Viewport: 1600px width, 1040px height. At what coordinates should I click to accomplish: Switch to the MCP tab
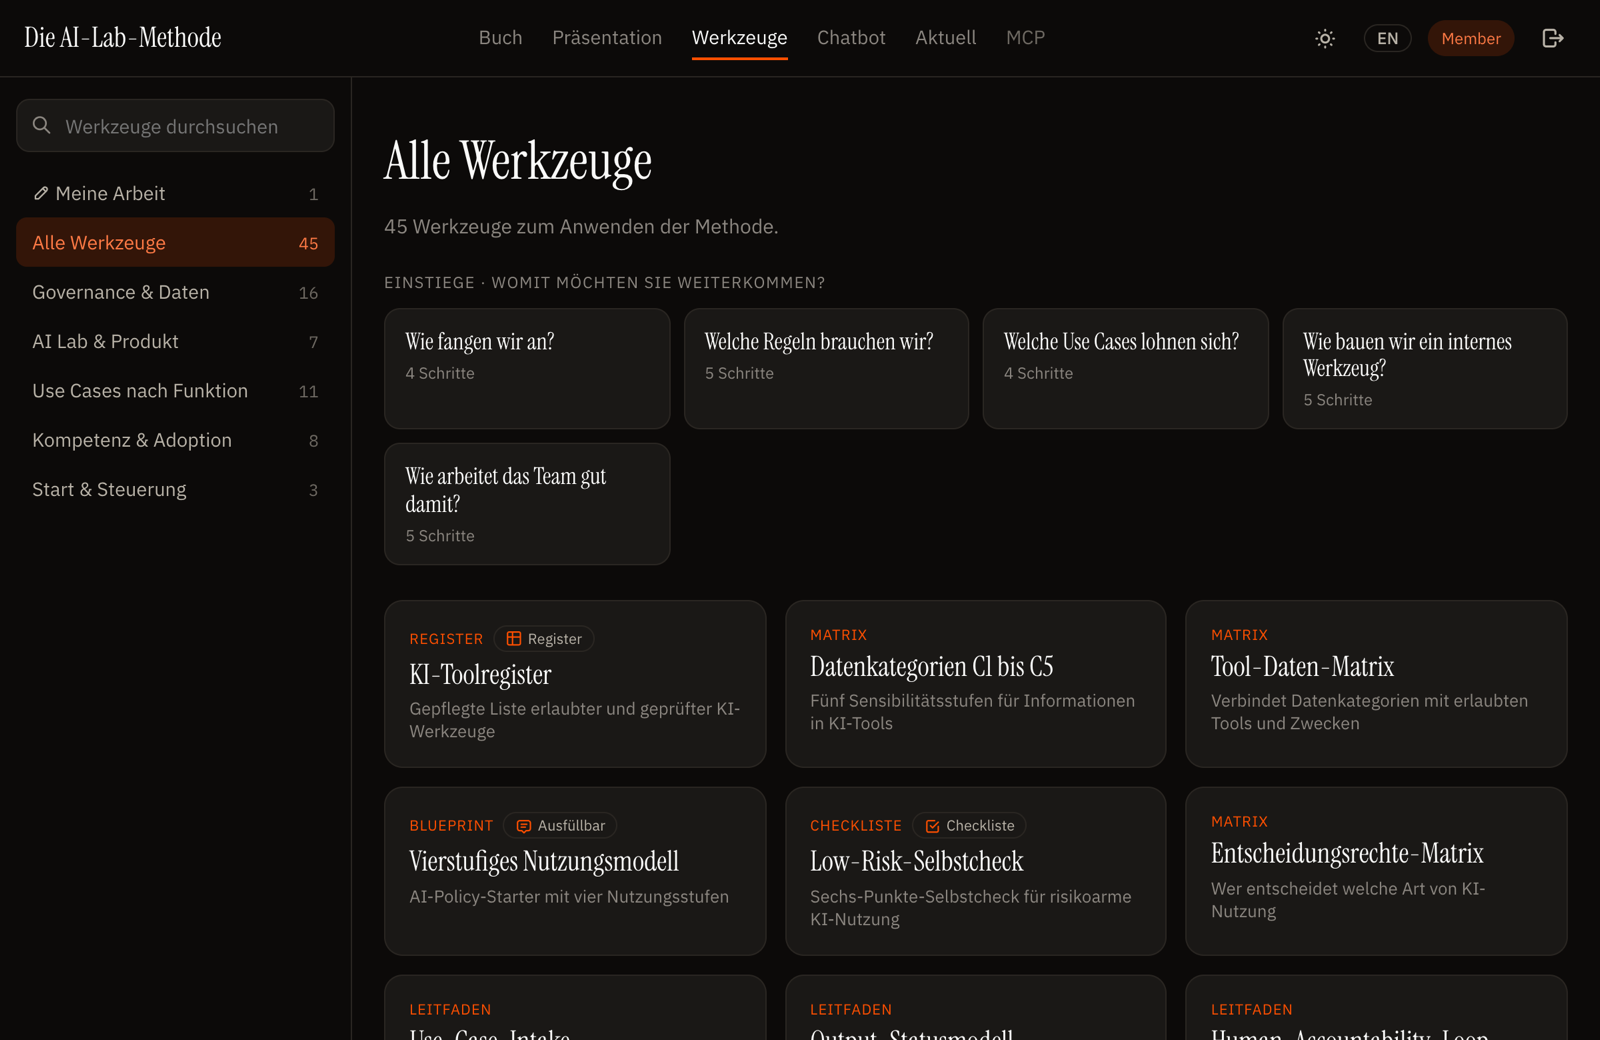click(x=1025, y=38)
